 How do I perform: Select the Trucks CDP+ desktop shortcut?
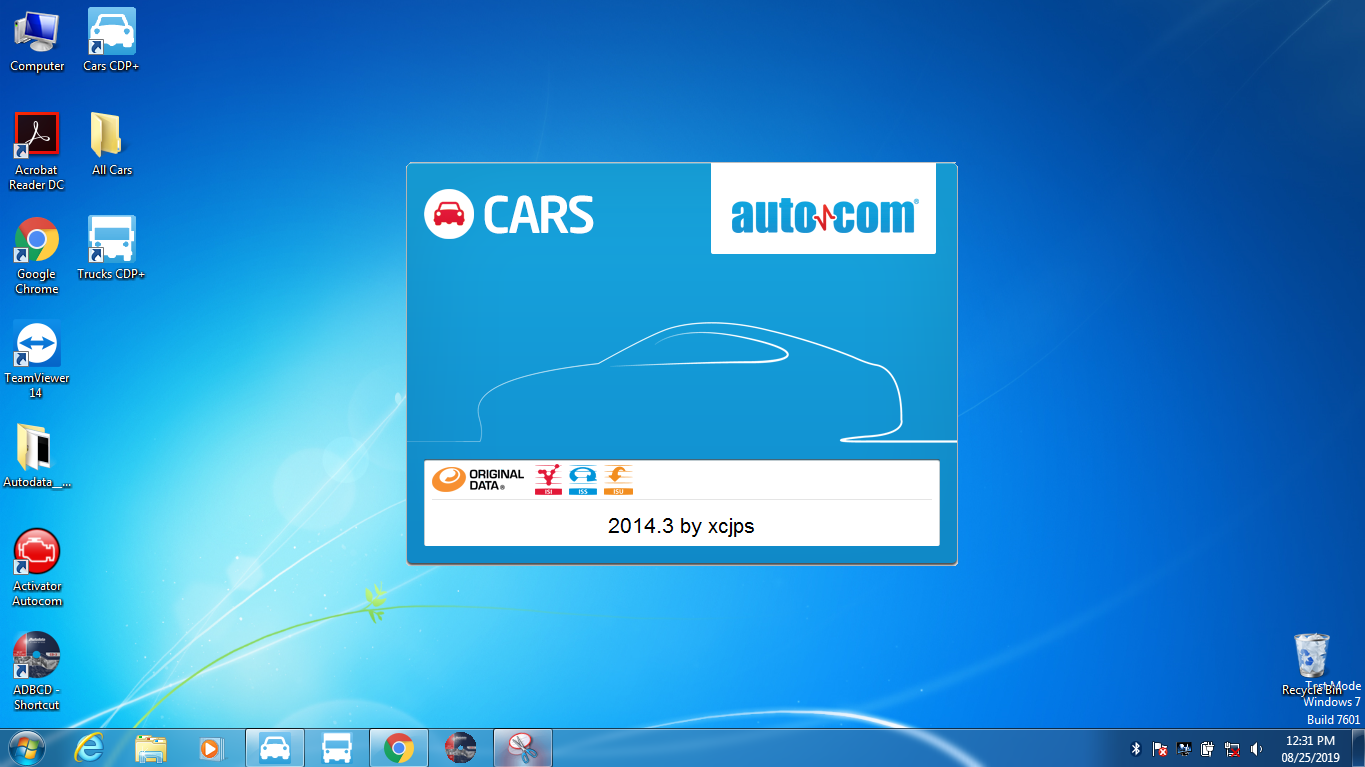pyautogui.click(x=111, y=248)
